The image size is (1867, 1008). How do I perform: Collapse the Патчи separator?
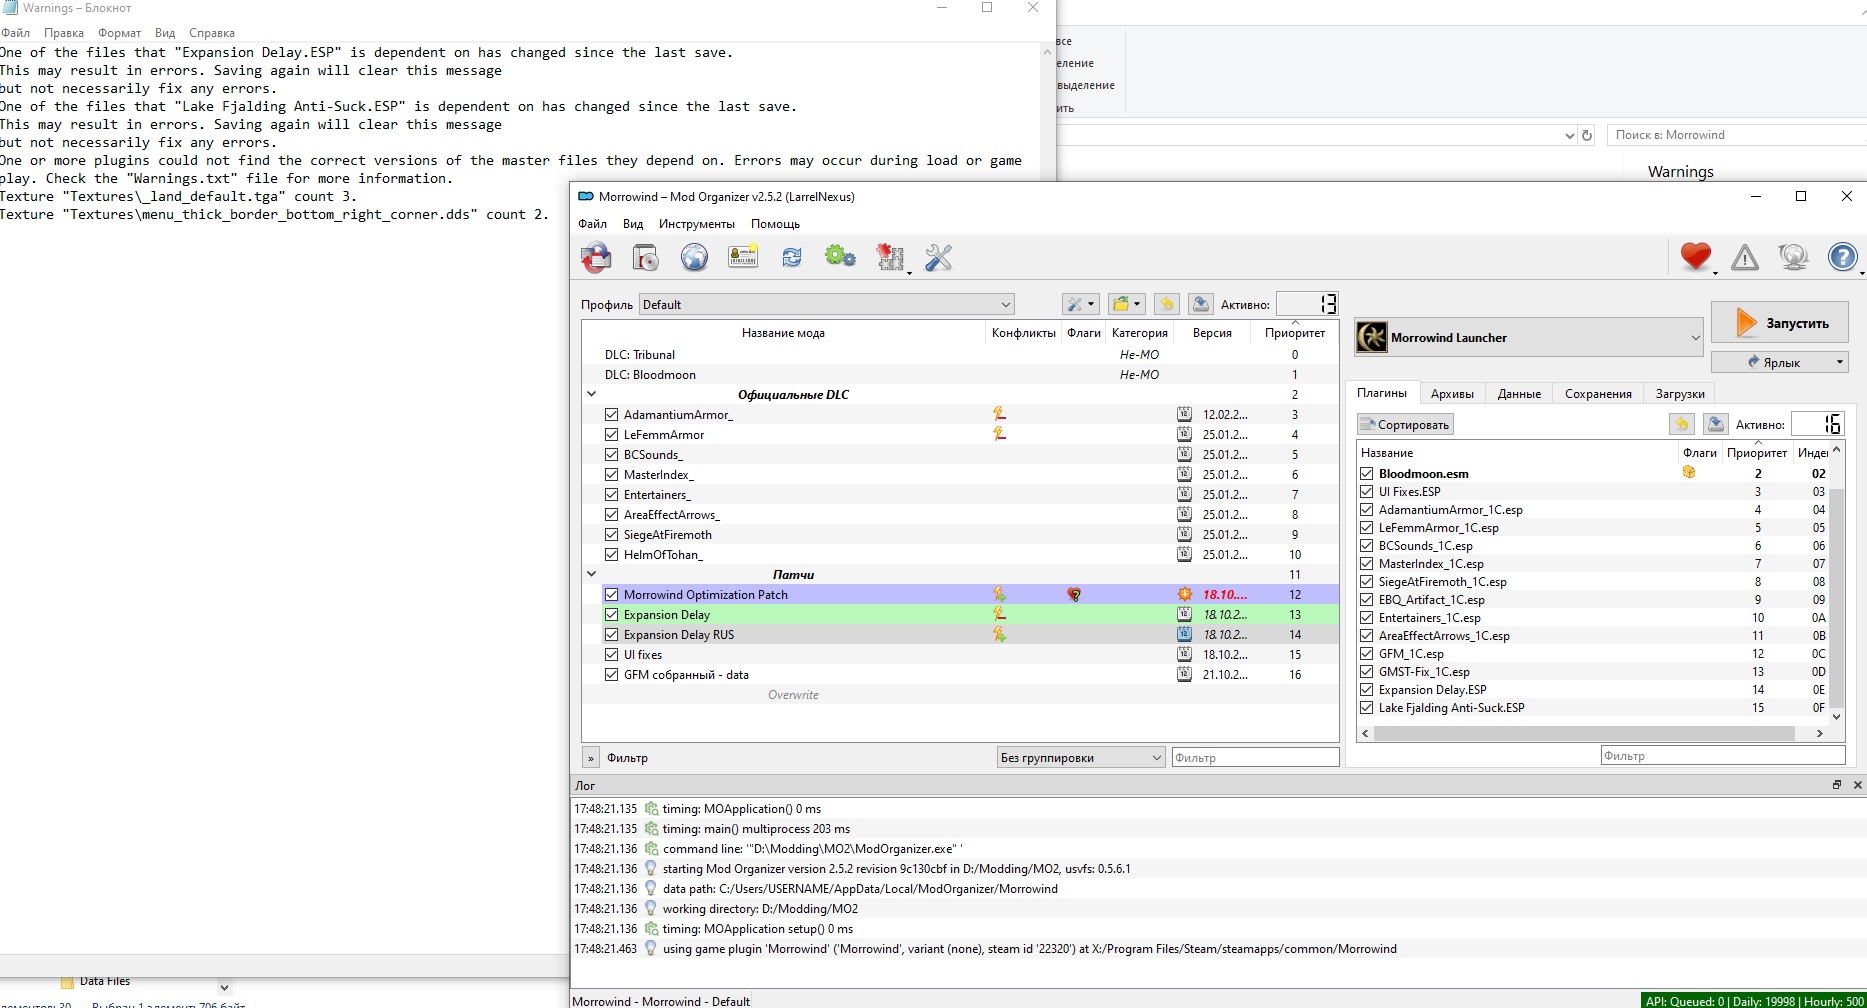tap(591, 574)
